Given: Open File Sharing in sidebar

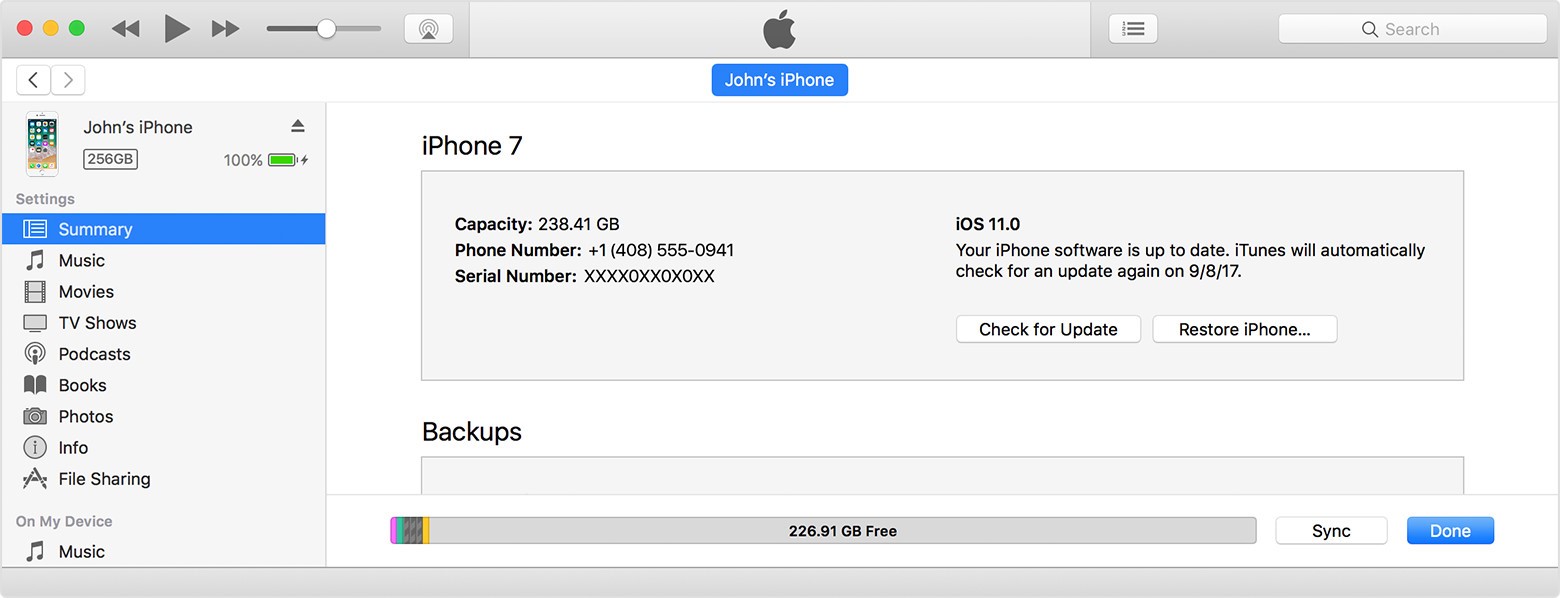Looking at the screenshot, I should tap(104, 479).
